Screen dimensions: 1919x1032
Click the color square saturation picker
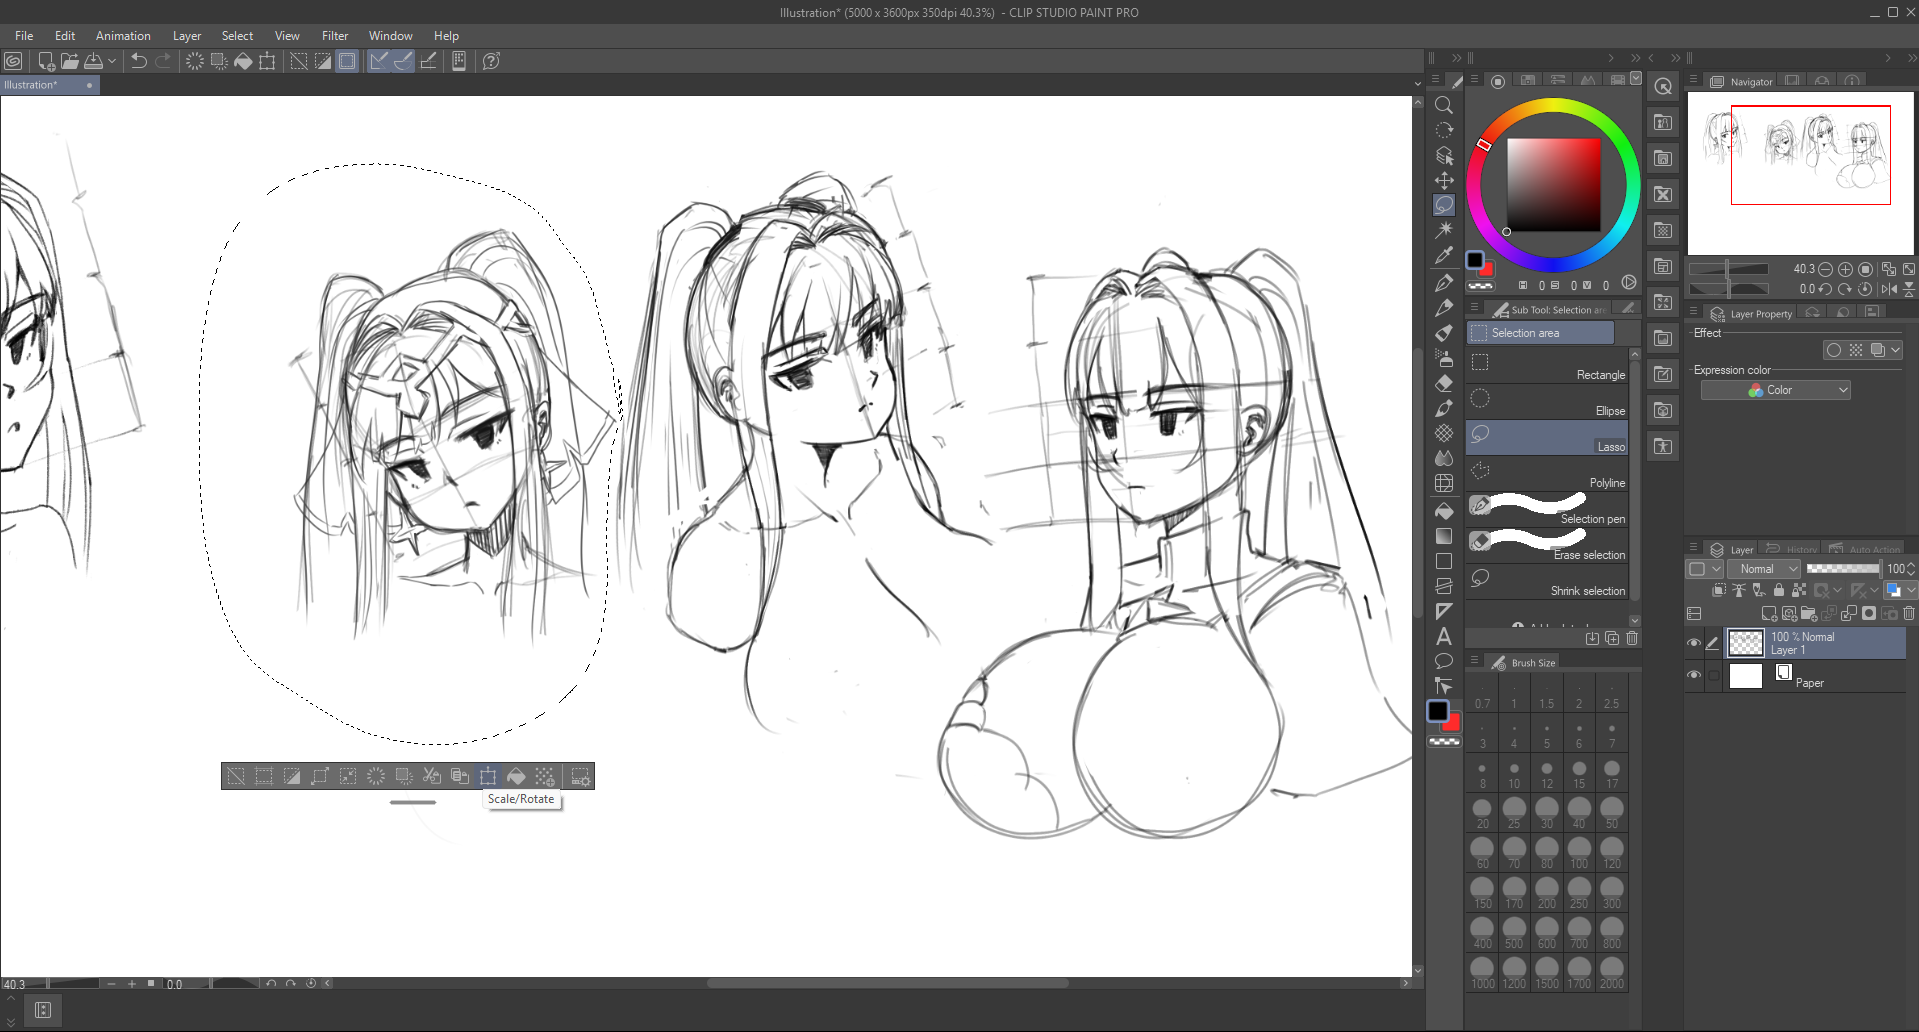[1554, 185]
